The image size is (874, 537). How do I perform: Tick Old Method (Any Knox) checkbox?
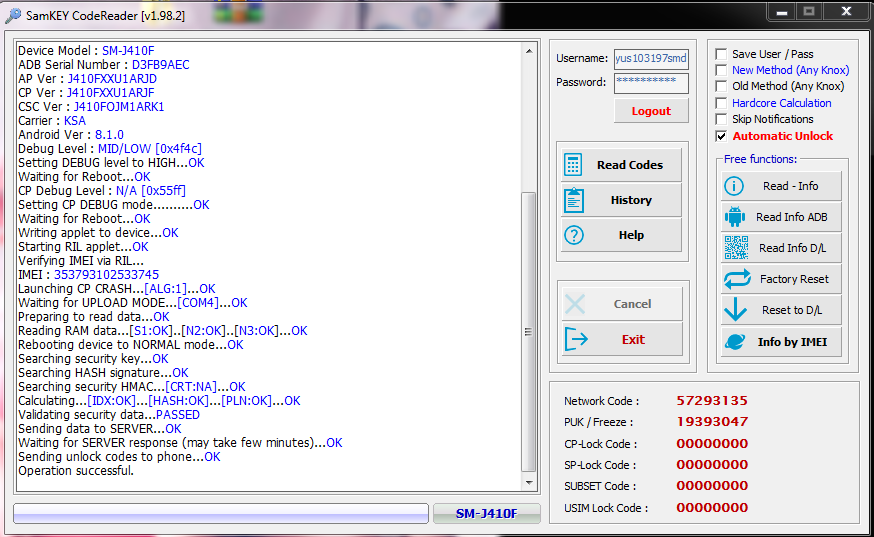(721, 86)
